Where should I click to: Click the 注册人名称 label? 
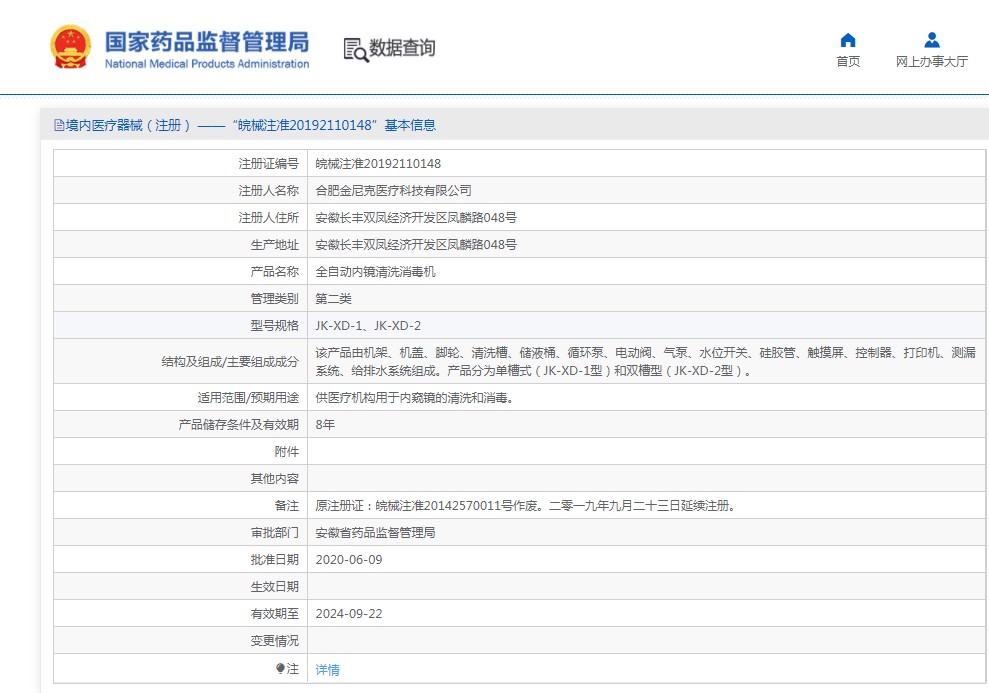(x=268, y=190)
